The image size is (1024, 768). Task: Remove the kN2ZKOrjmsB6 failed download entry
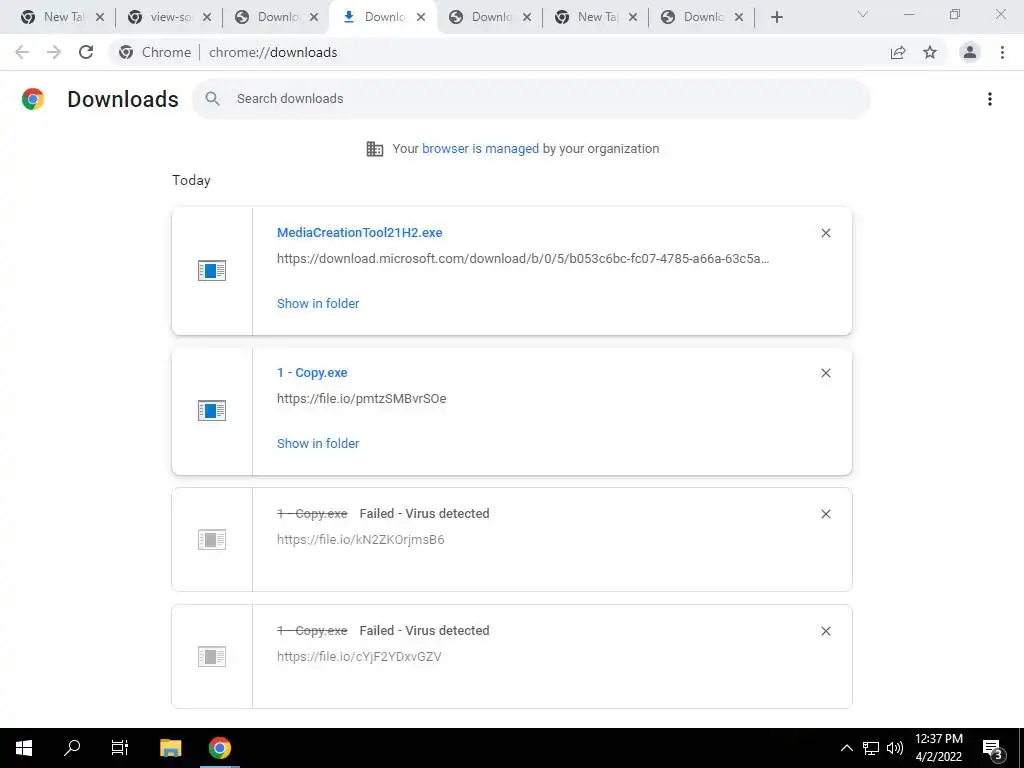coord(825,514)
